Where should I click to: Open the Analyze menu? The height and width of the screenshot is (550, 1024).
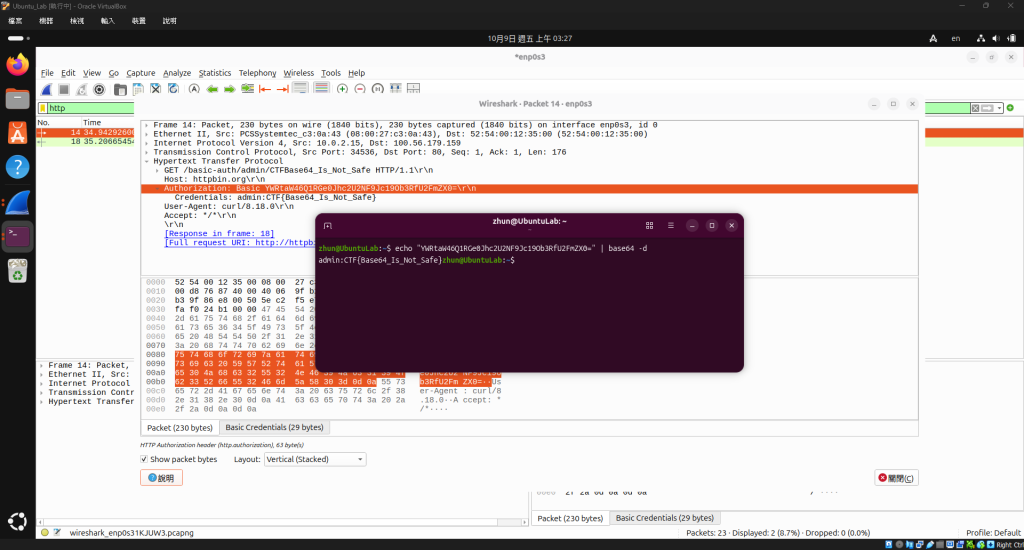coord(177,73)
